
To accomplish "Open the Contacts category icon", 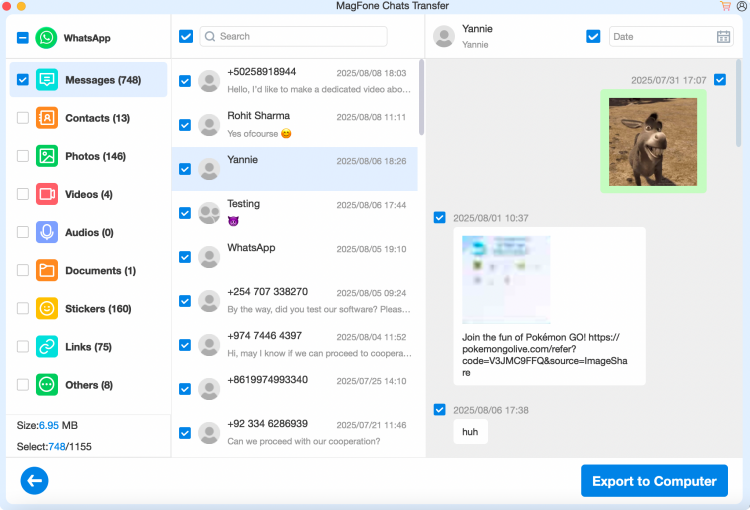I will [x=47, y=118].
